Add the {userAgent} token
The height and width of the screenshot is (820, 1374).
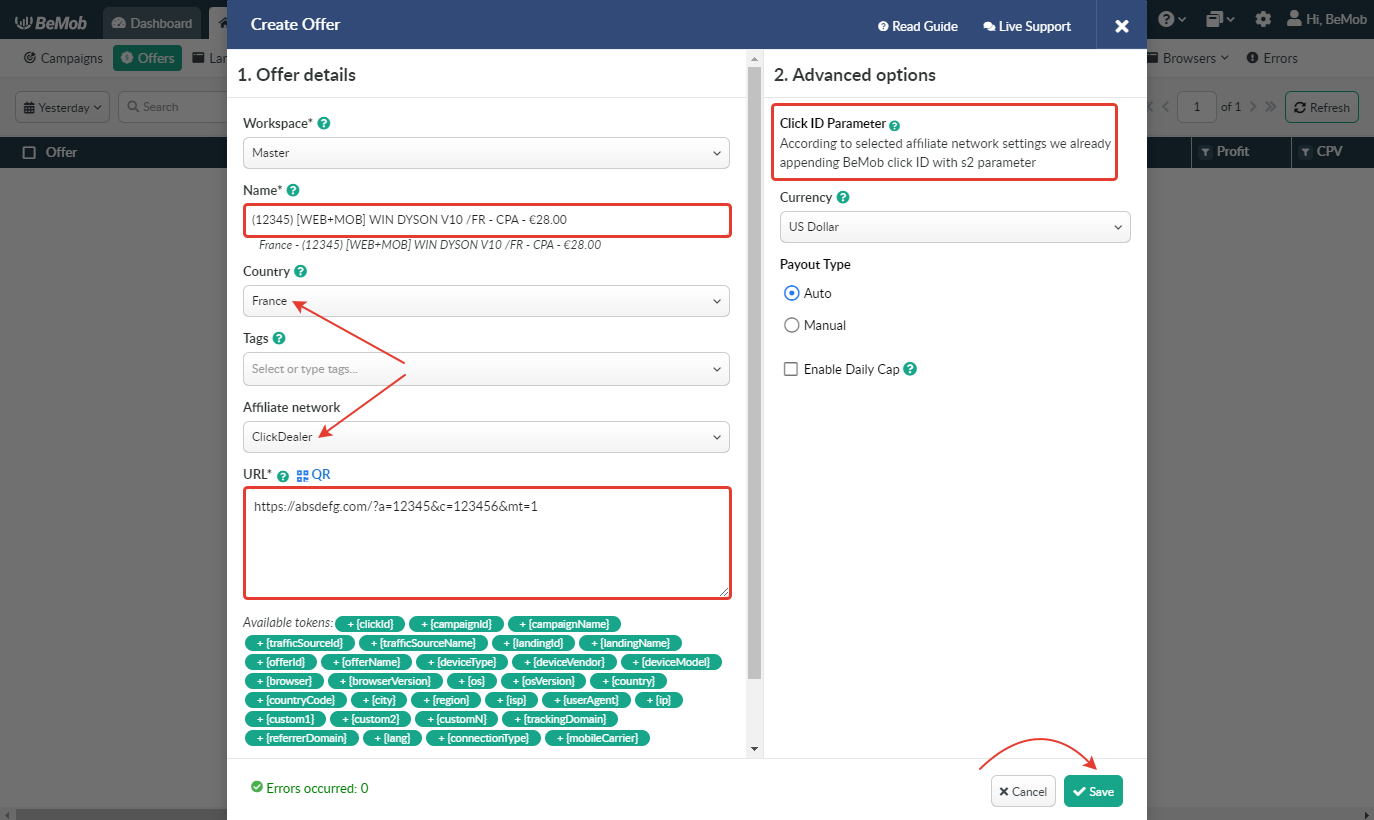tap(586, 700)
